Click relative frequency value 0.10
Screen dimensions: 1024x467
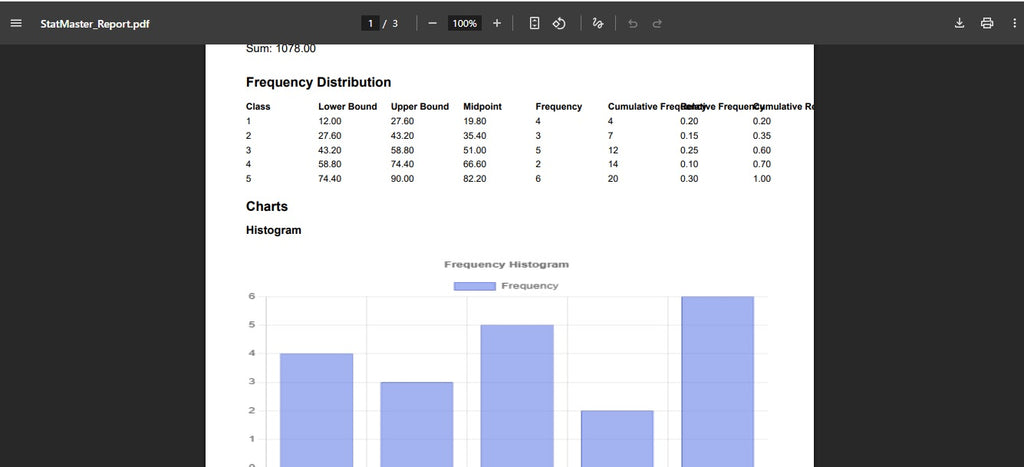[689, 165]
